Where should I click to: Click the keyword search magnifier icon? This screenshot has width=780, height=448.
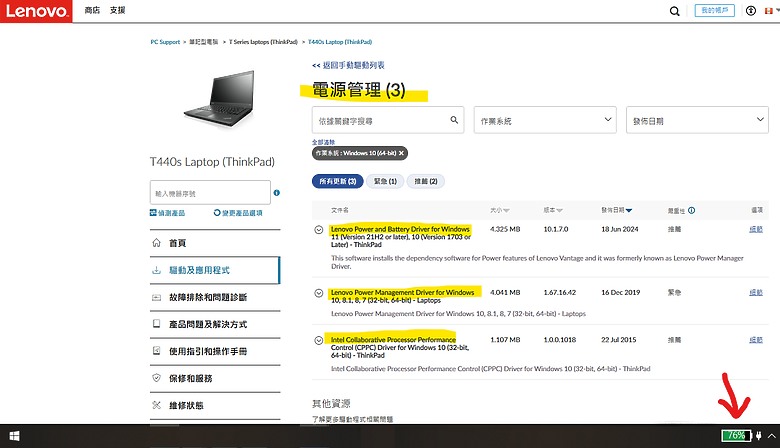[x=454, y=120]
